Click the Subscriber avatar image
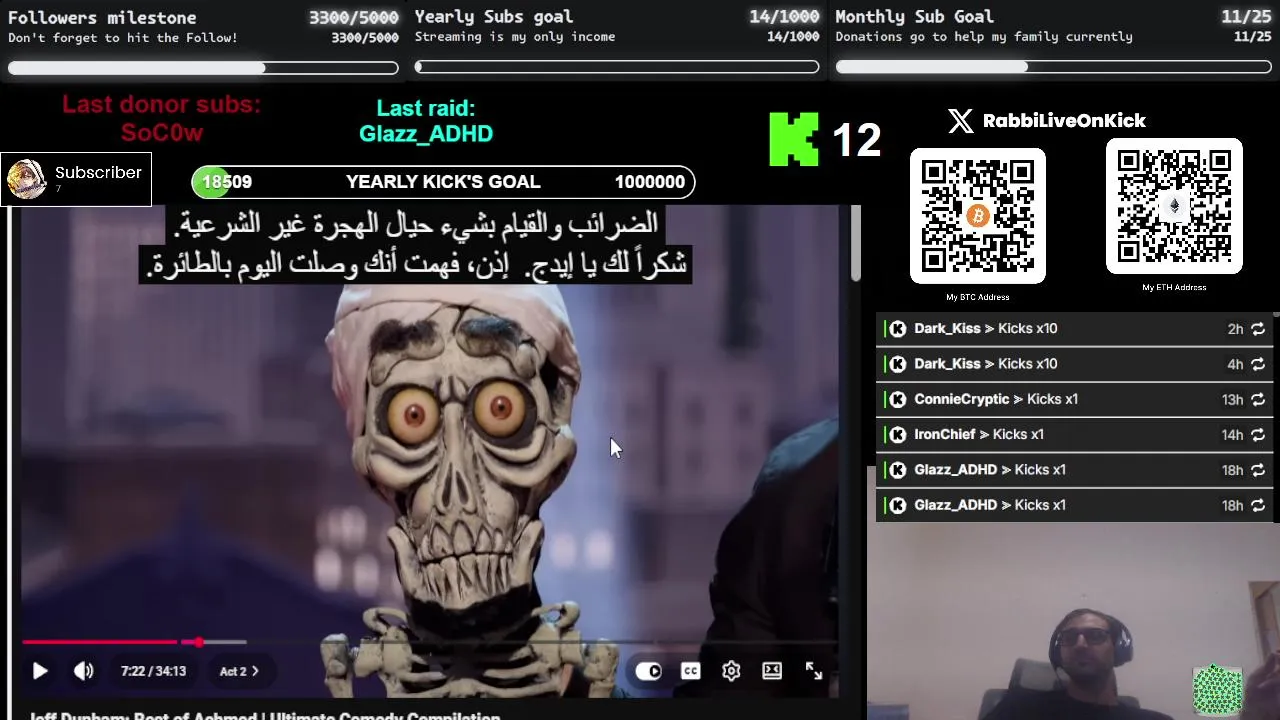The height and width of the screenshot is (720, 1280). [26, 179]
